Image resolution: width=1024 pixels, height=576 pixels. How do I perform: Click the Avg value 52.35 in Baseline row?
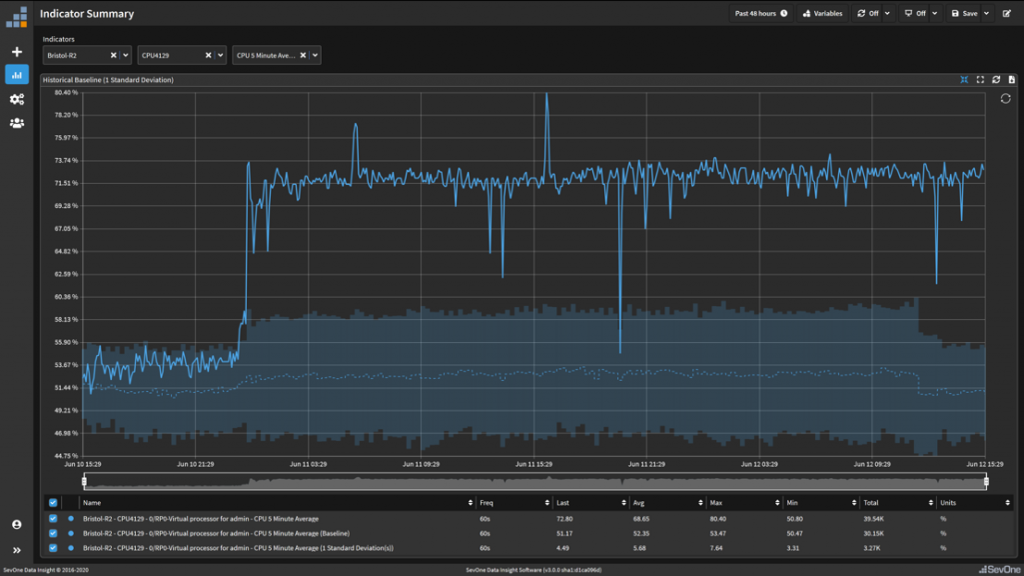pyautogui.click(x=641, y=534)
